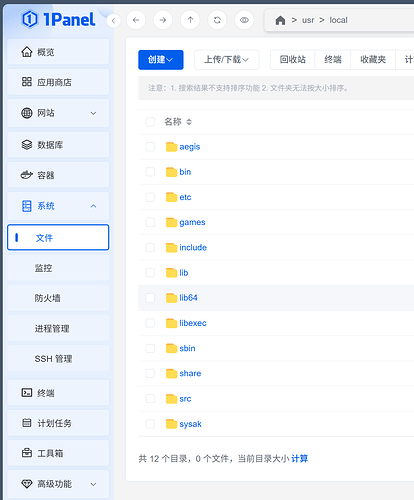Open the 创建 create dropdown
The height and width of the screenshot is (500, 414).
pos(161,60)
